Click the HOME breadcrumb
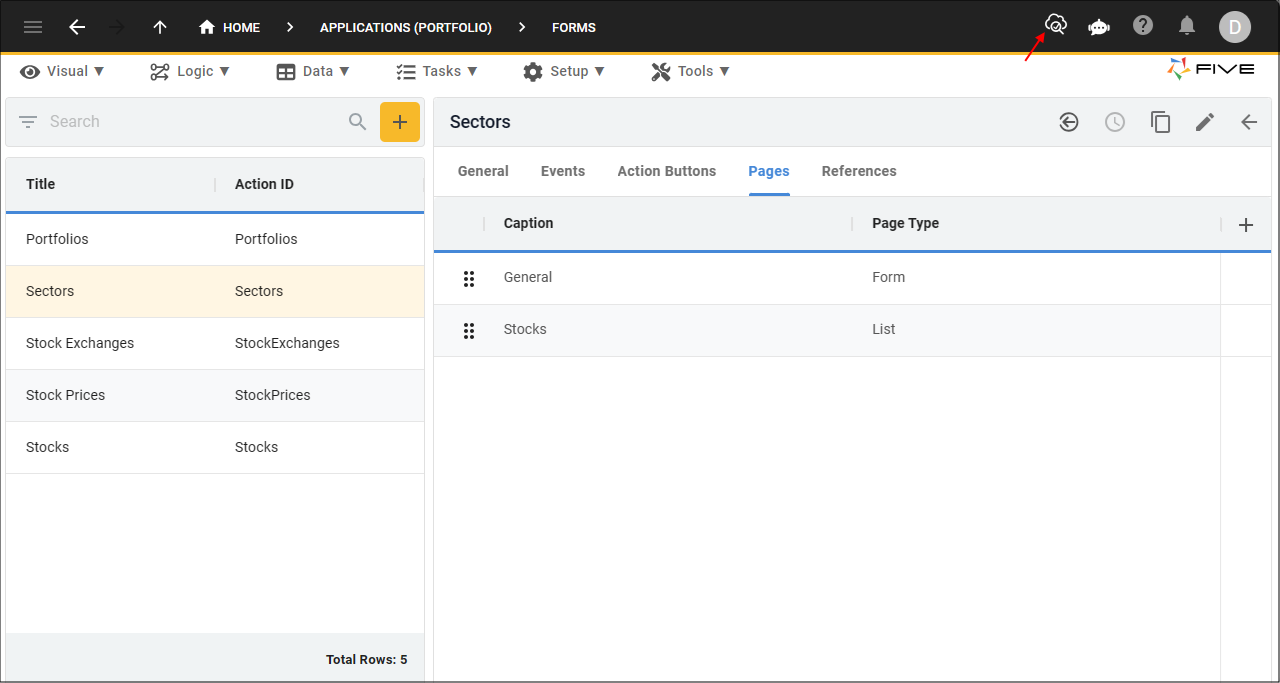Viewport: 1280px width, 683px height. [229, 27]
